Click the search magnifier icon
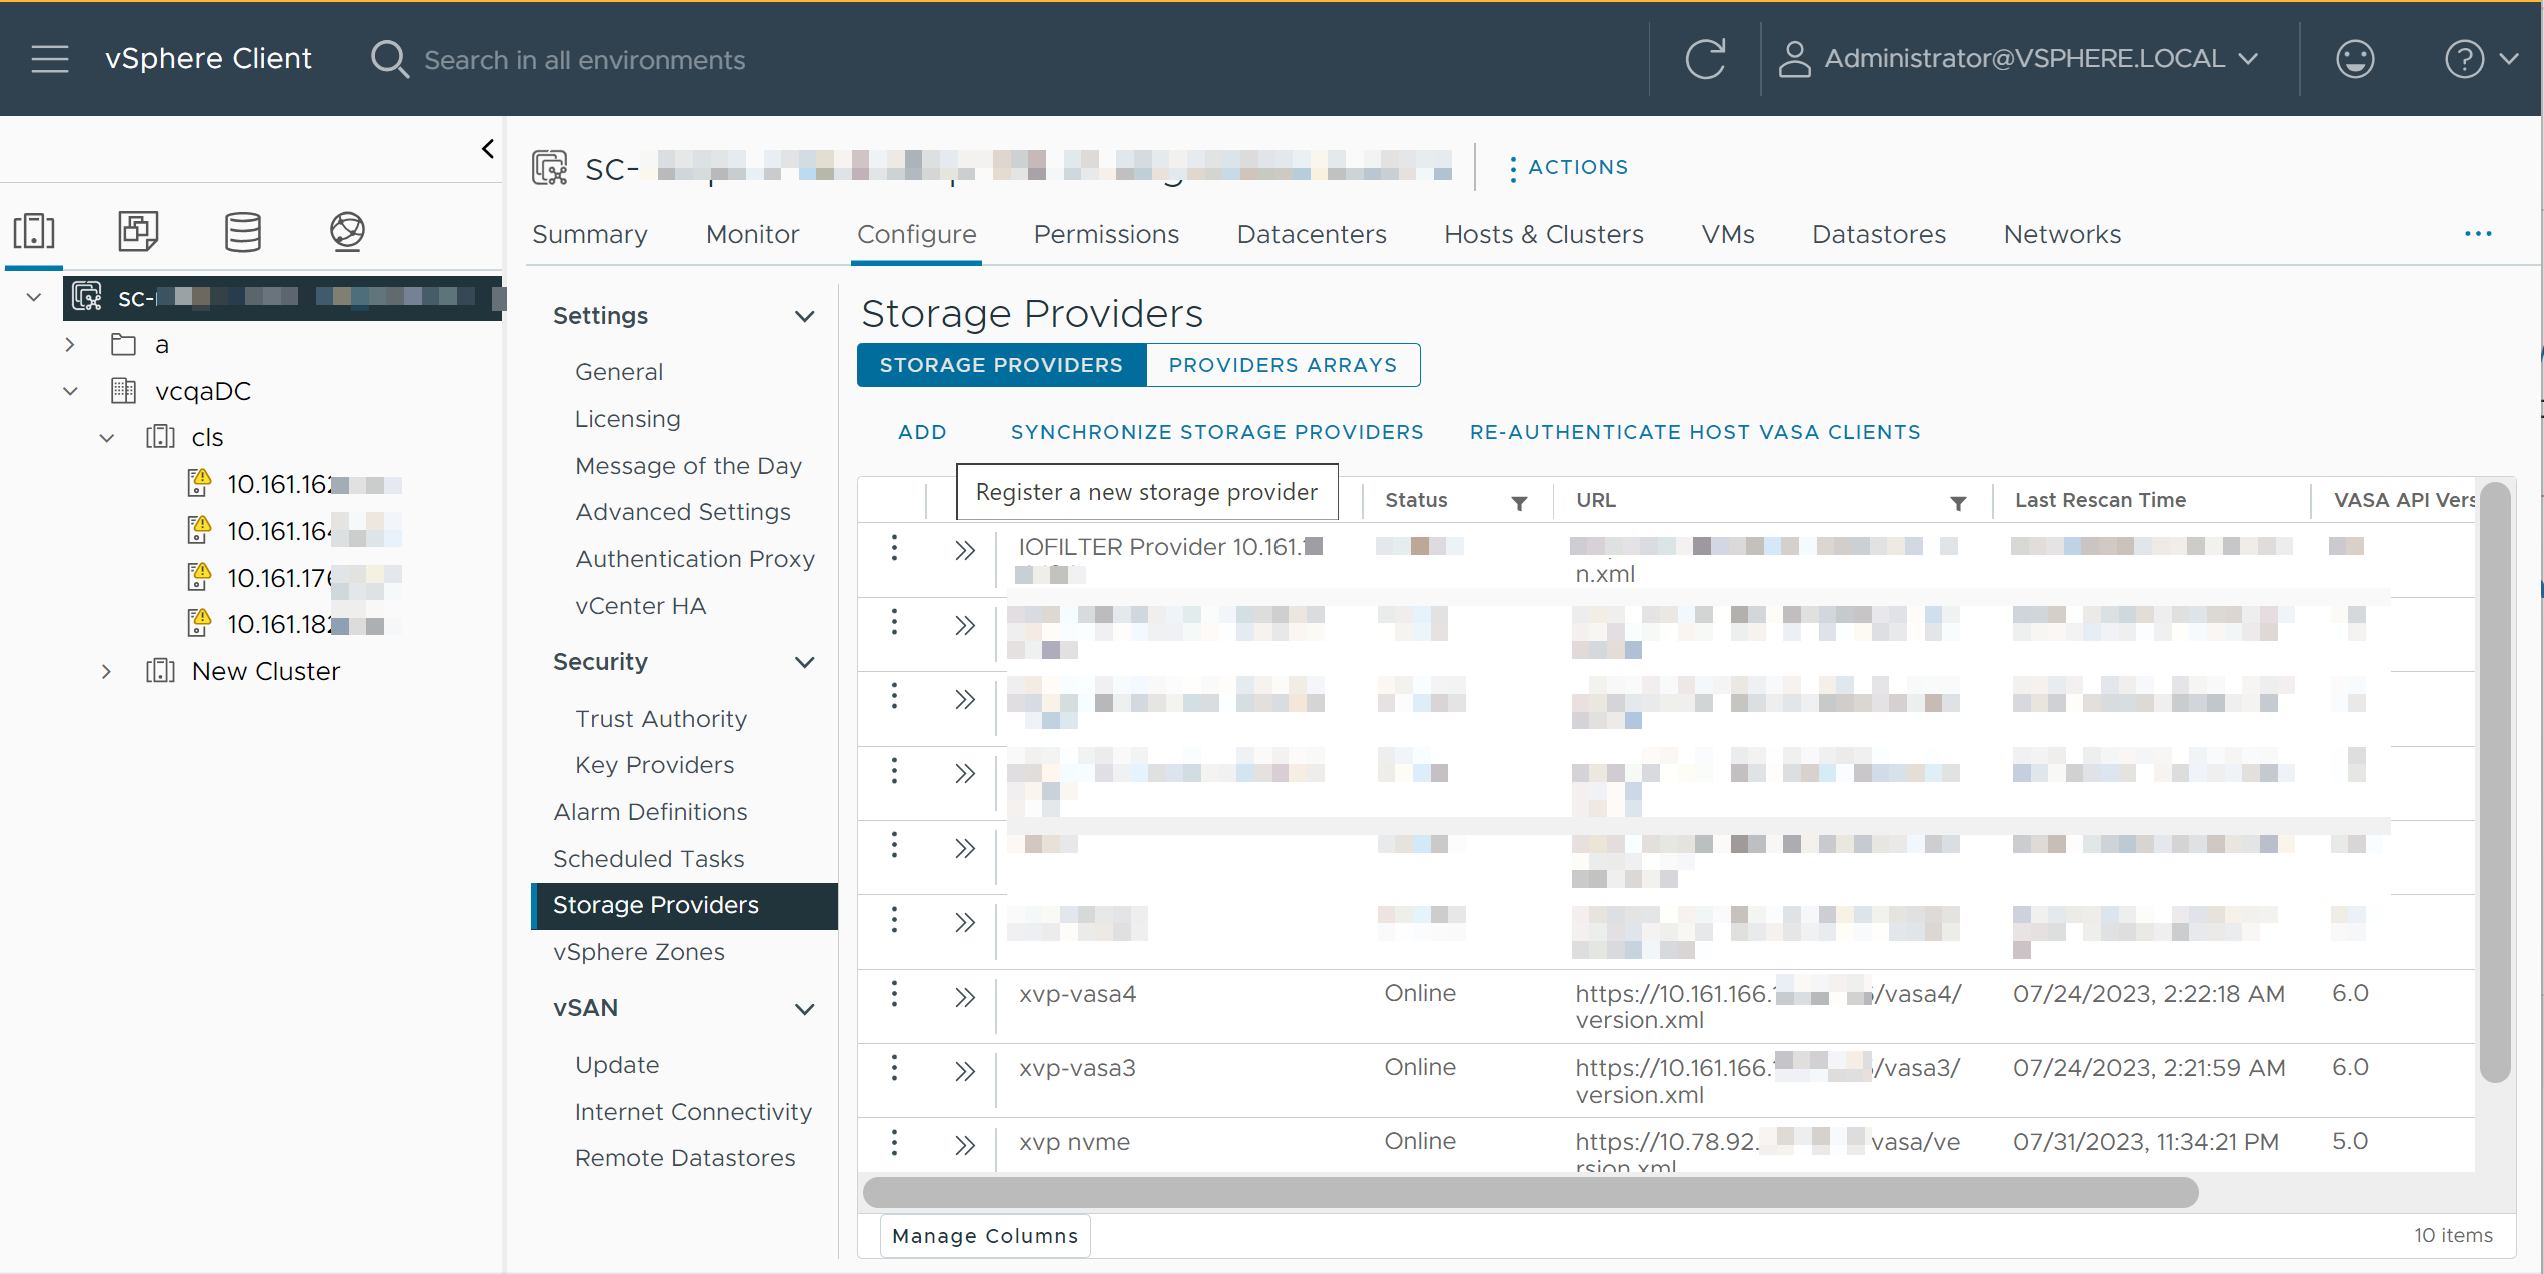 389,59
